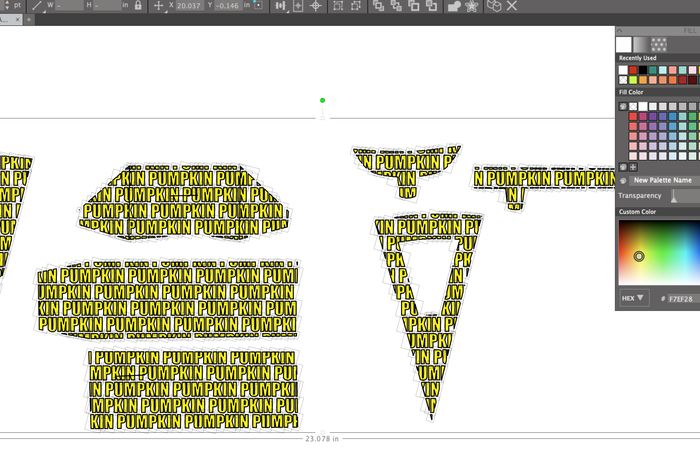The width and height of the screenshot is (700, 467).
Task: Select the solid white fill type
Action: point(624,44)
